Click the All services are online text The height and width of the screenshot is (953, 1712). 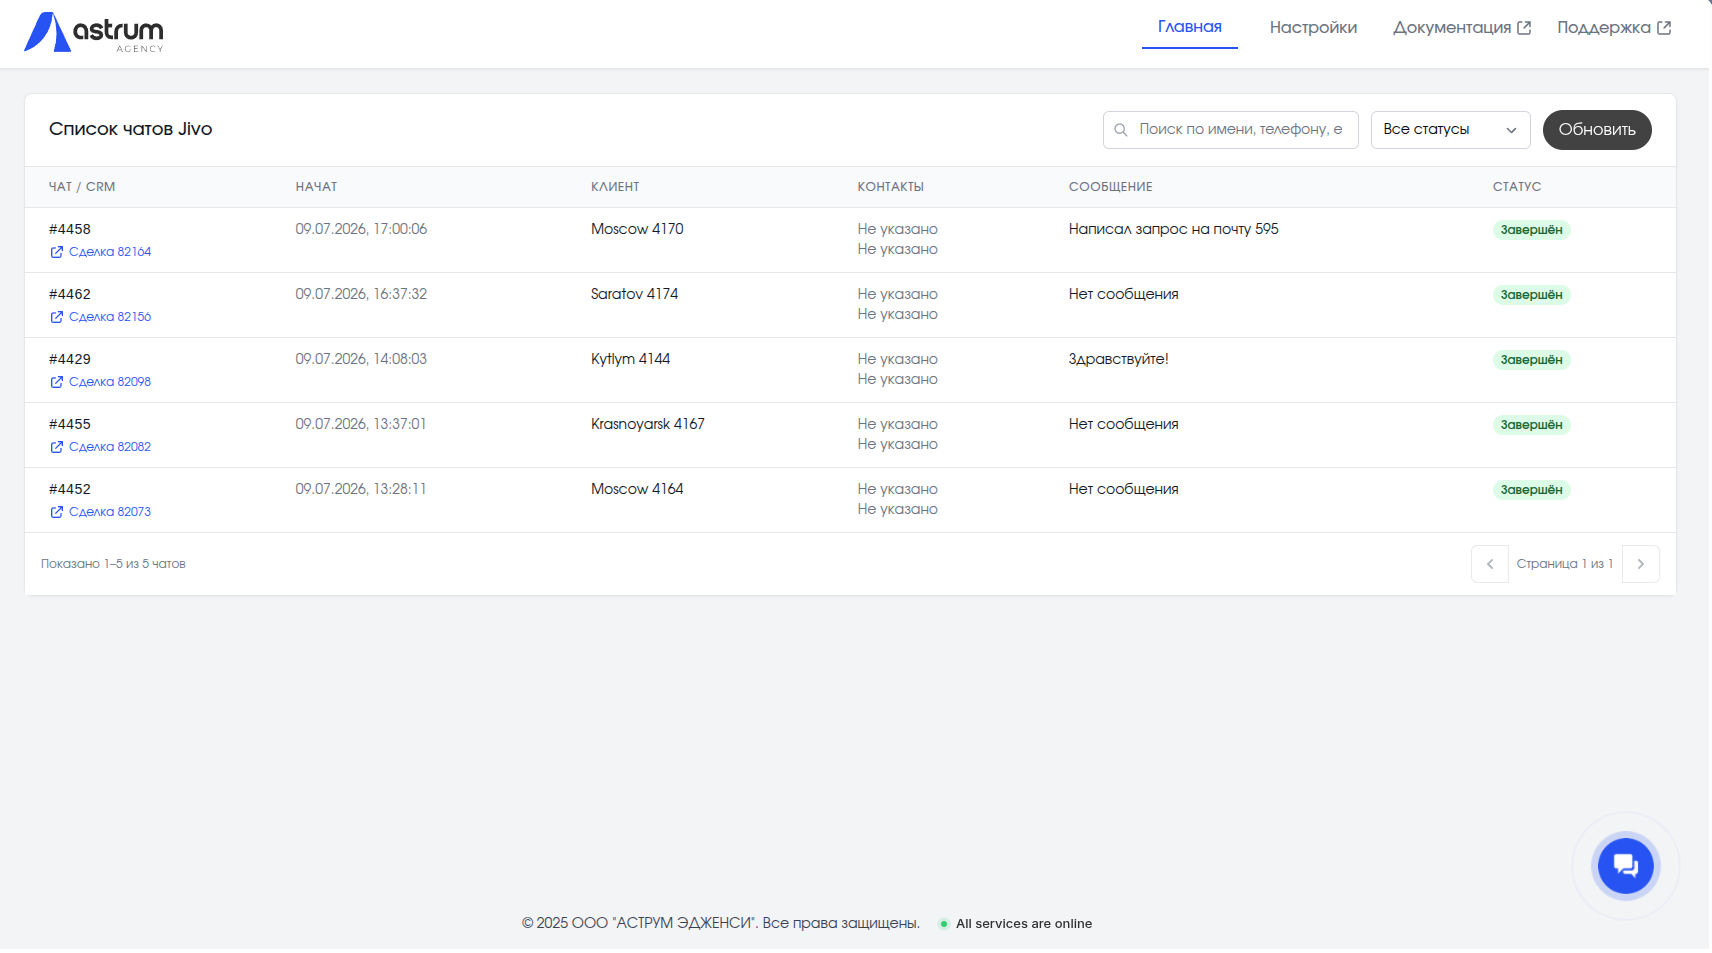click(x=1024, y=924)
